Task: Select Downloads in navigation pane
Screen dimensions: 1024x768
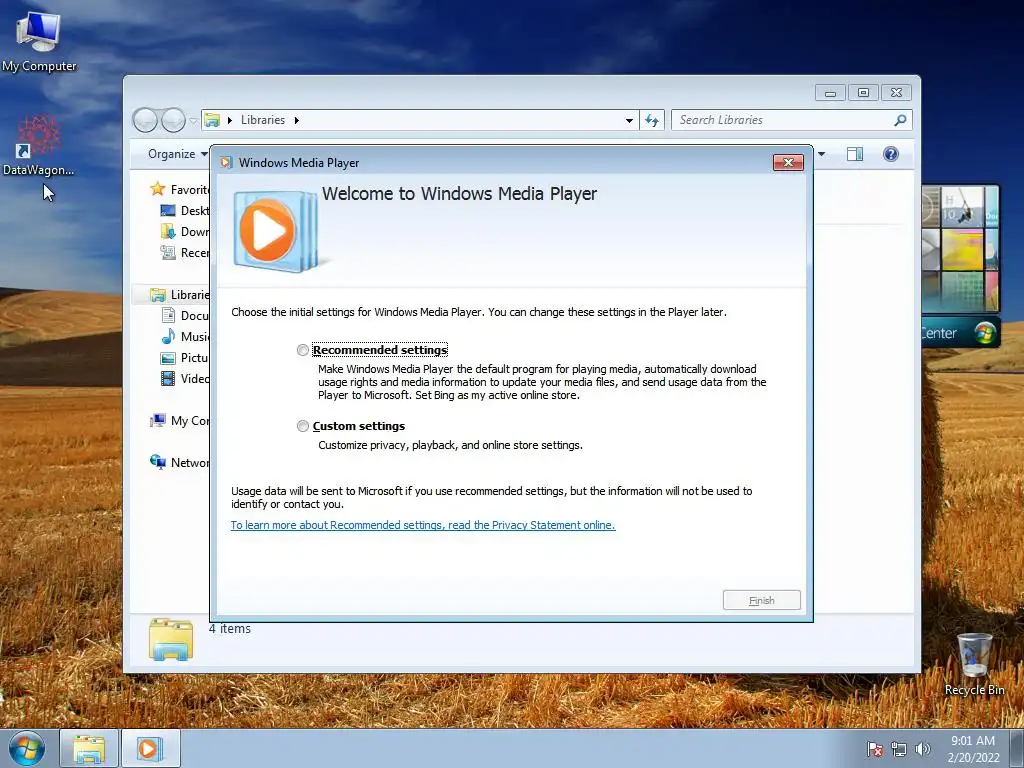Action: click(x=185, y=231)
